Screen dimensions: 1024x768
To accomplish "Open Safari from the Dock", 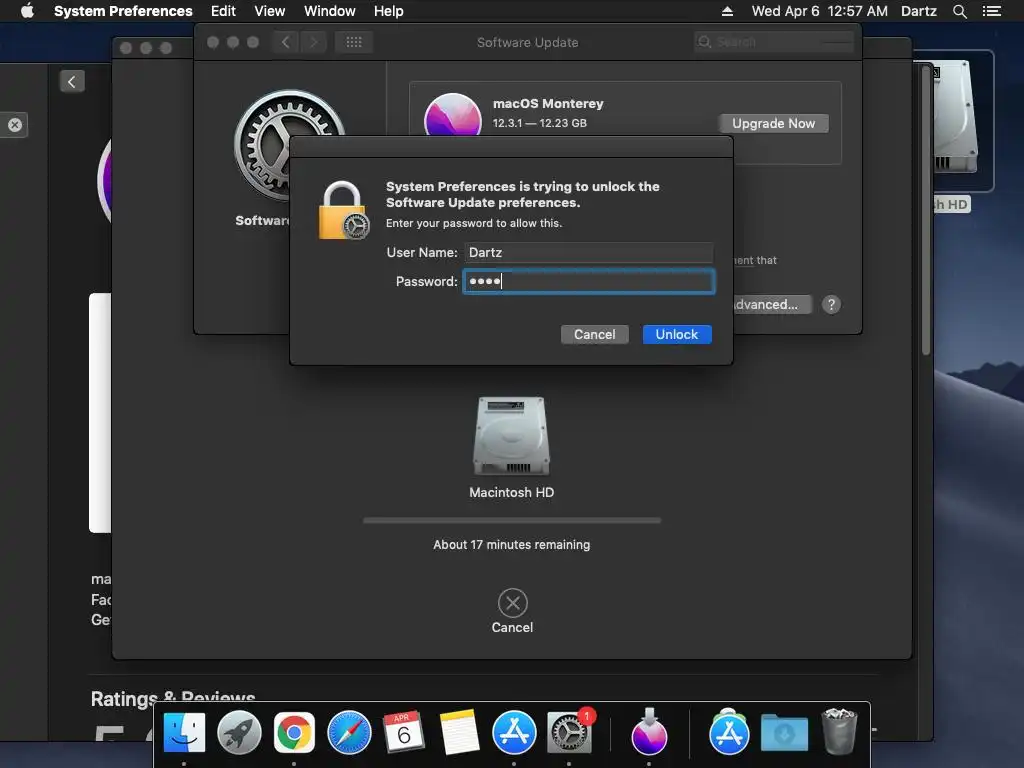I will (349, 733).
